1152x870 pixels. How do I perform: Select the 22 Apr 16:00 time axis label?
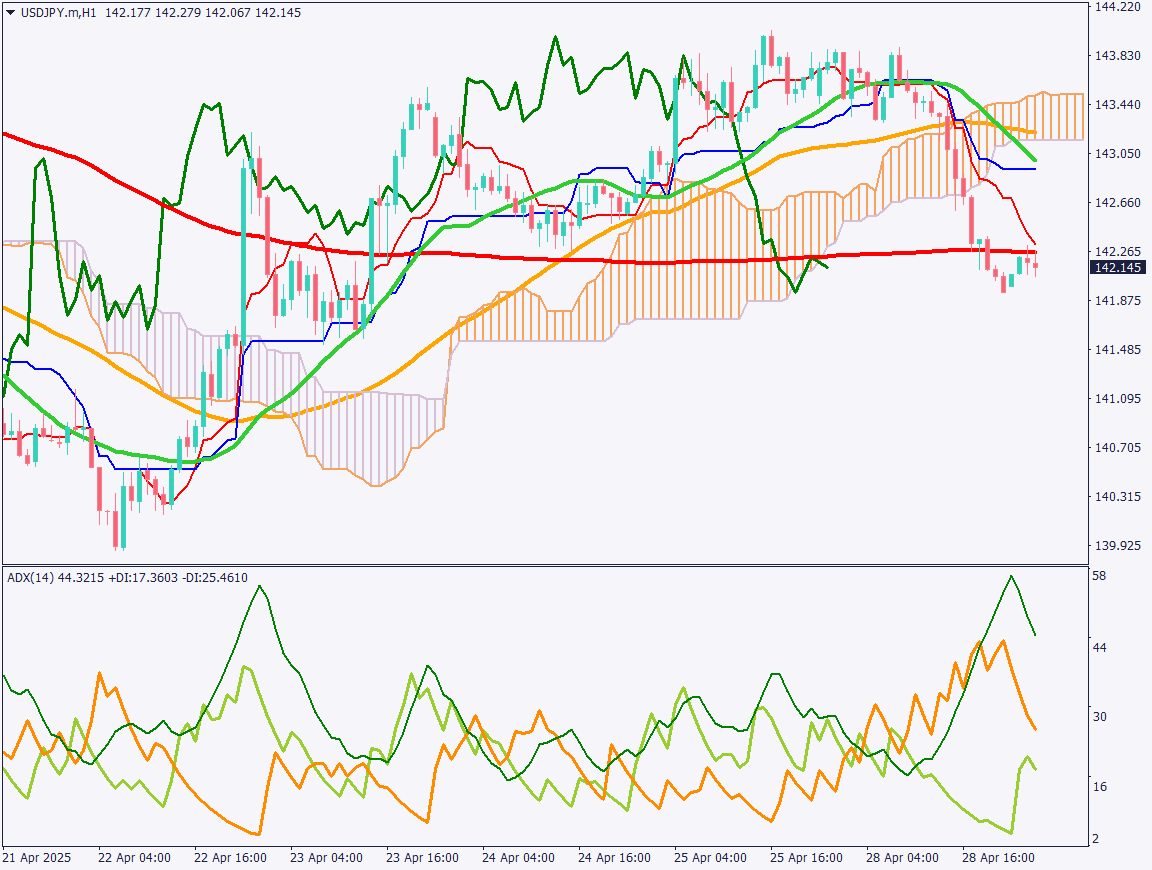[x=229, y=858]
